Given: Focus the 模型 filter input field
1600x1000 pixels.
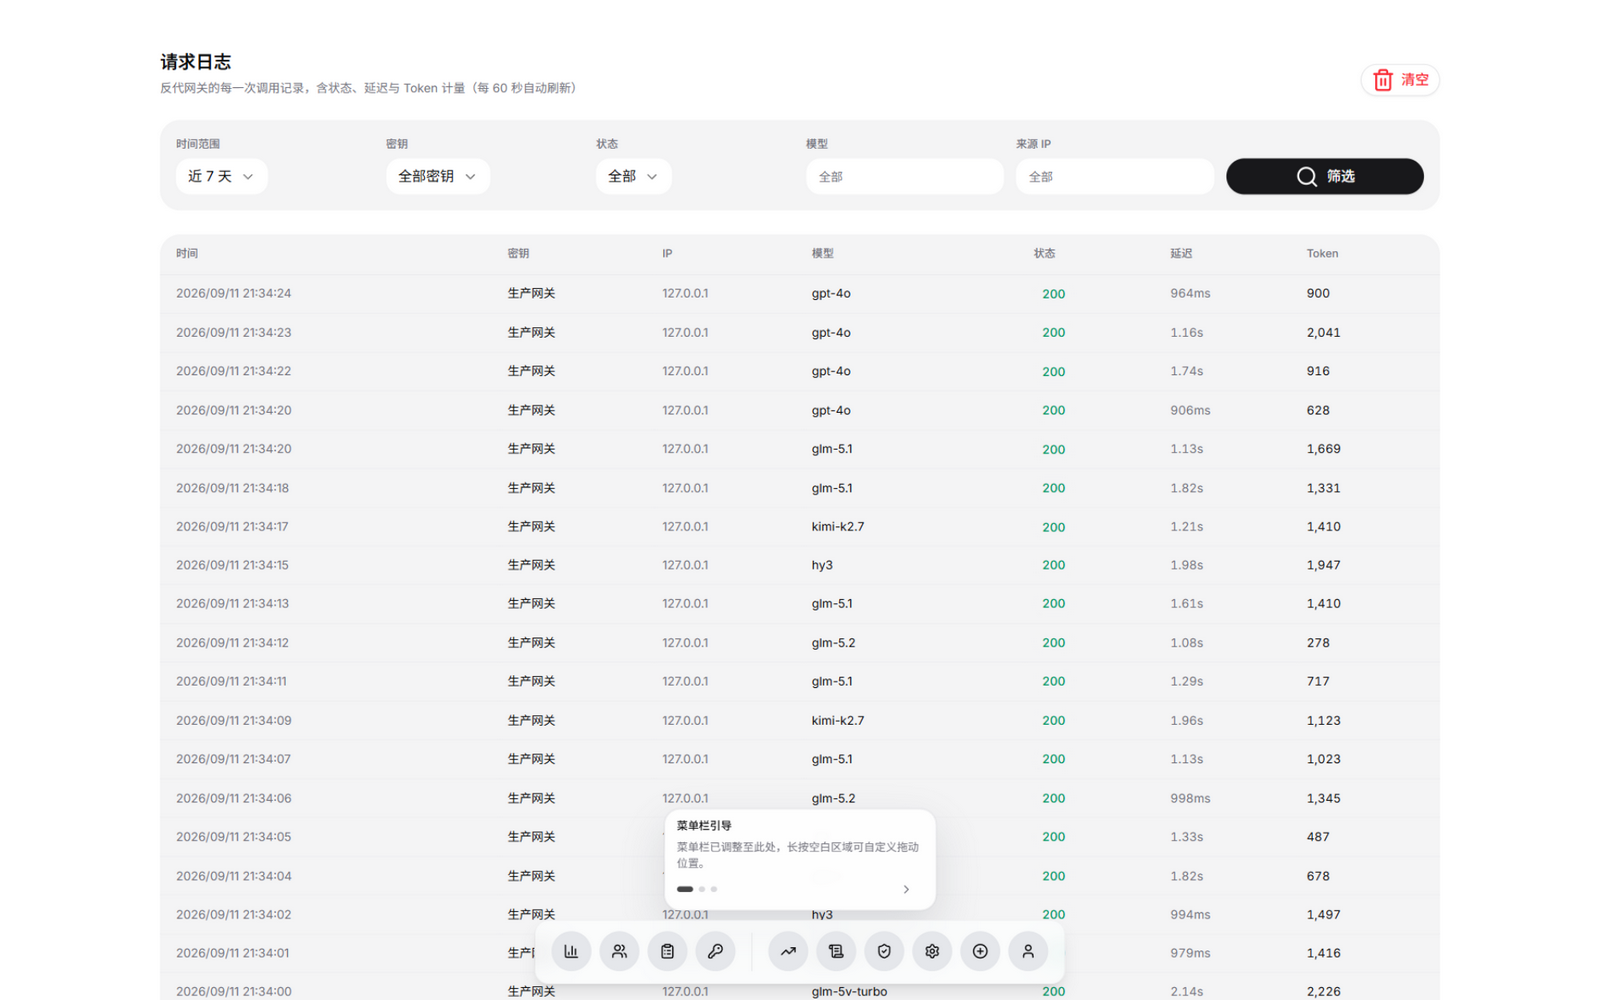Looking at the screenshot, I should (x=905, y=176).
